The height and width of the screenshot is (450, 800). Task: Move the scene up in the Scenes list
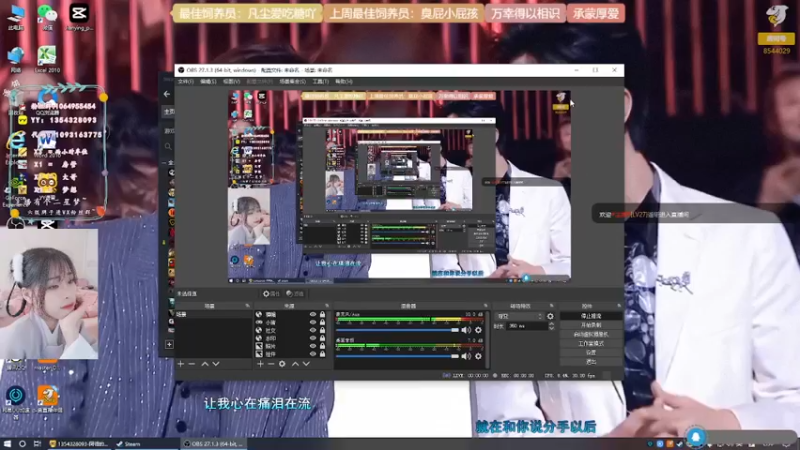pyautogui.click(x=205, y=364)
